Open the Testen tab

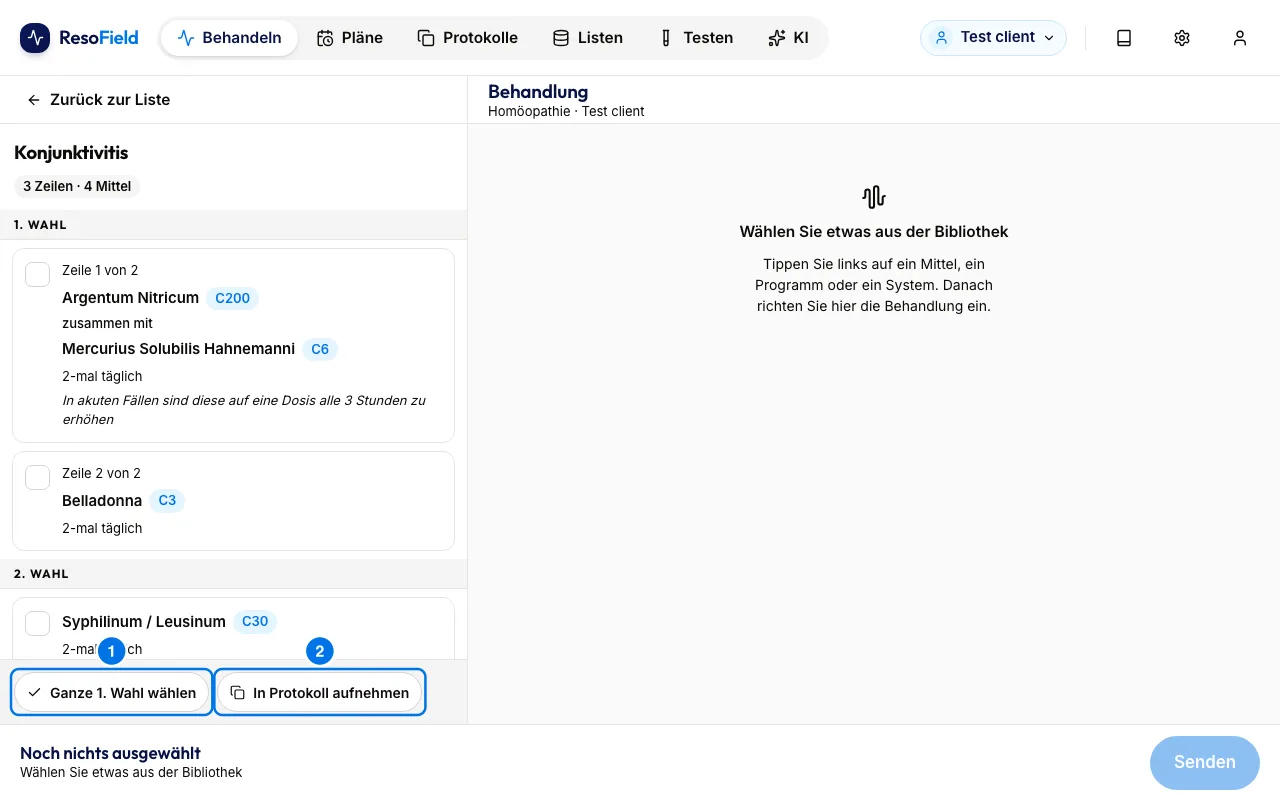point(695,38)
